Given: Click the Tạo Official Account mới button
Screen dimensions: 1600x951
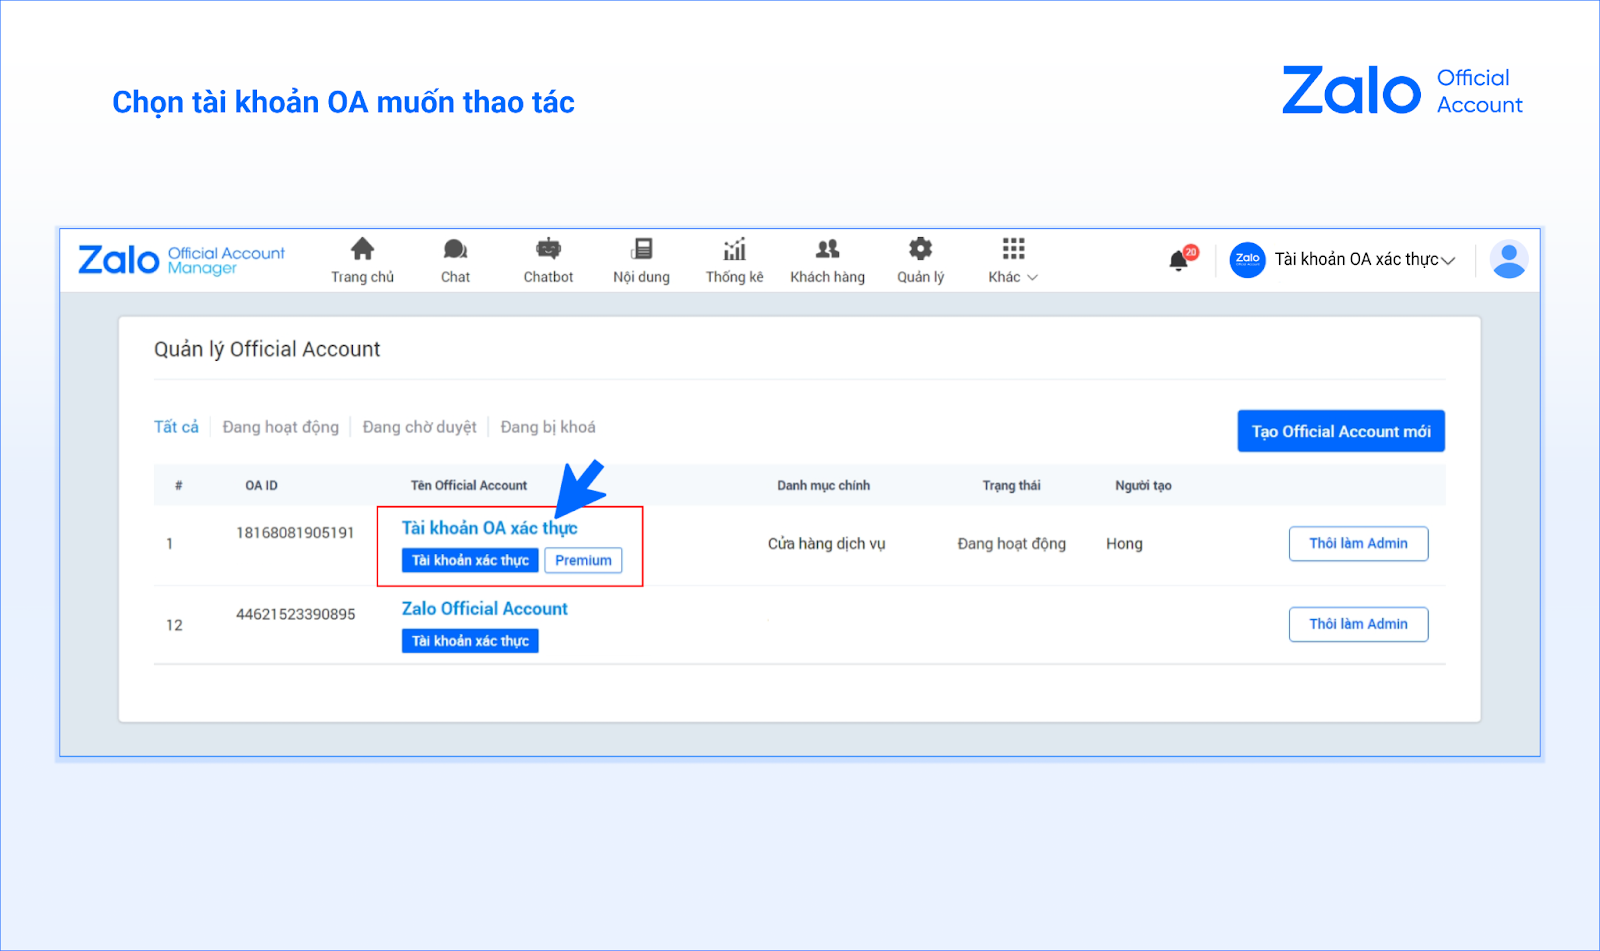Looking at the screenshot, I should 1340,431.
